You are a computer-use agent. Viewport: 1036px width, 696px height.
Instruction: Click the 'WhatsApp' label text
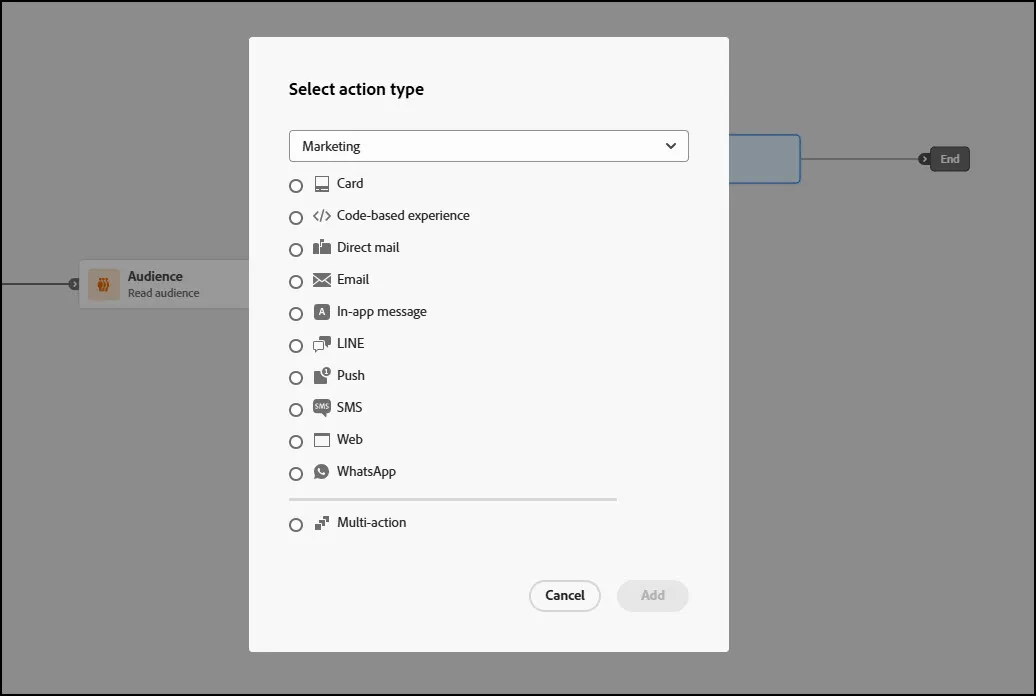pos(367,472)
